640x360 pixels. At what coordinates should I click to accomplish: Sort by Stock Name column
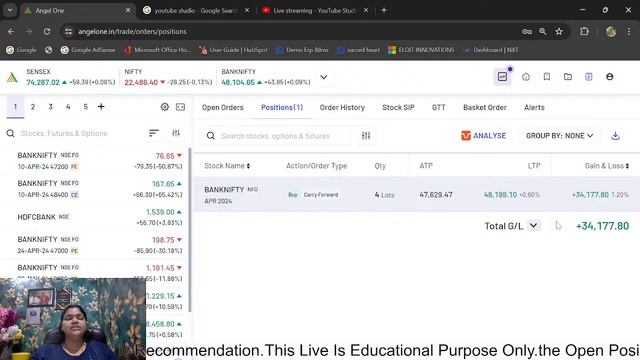227,166
